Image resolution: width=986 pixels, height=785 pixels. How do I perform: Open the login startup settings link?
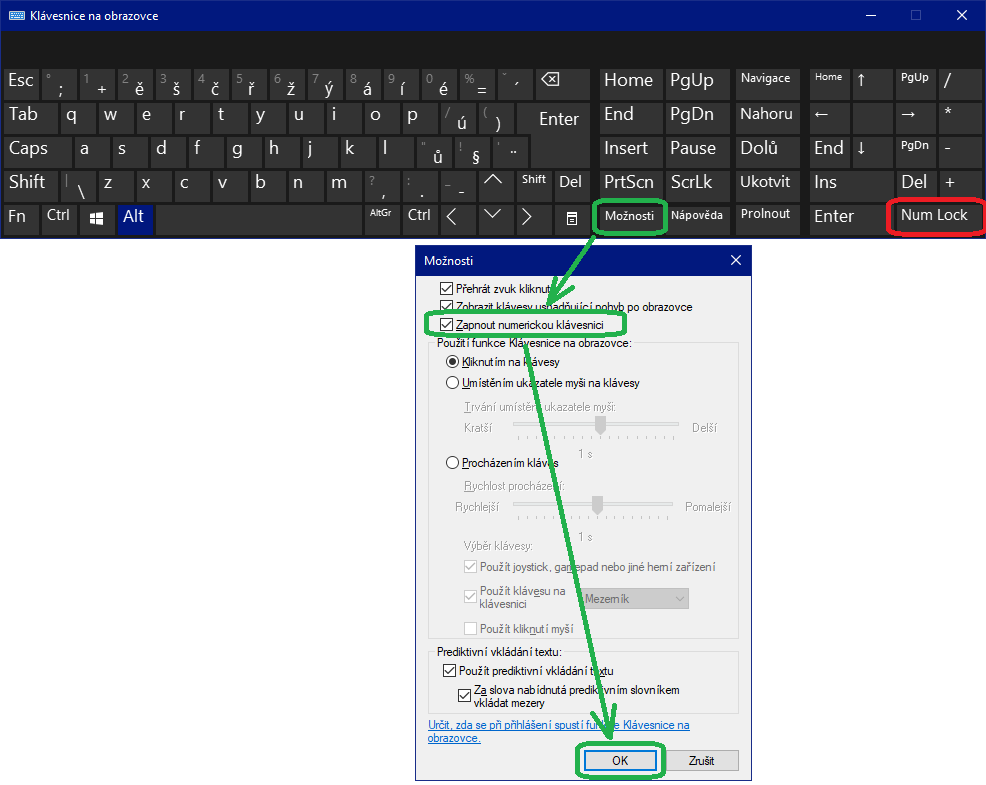(x=558, y=731)
